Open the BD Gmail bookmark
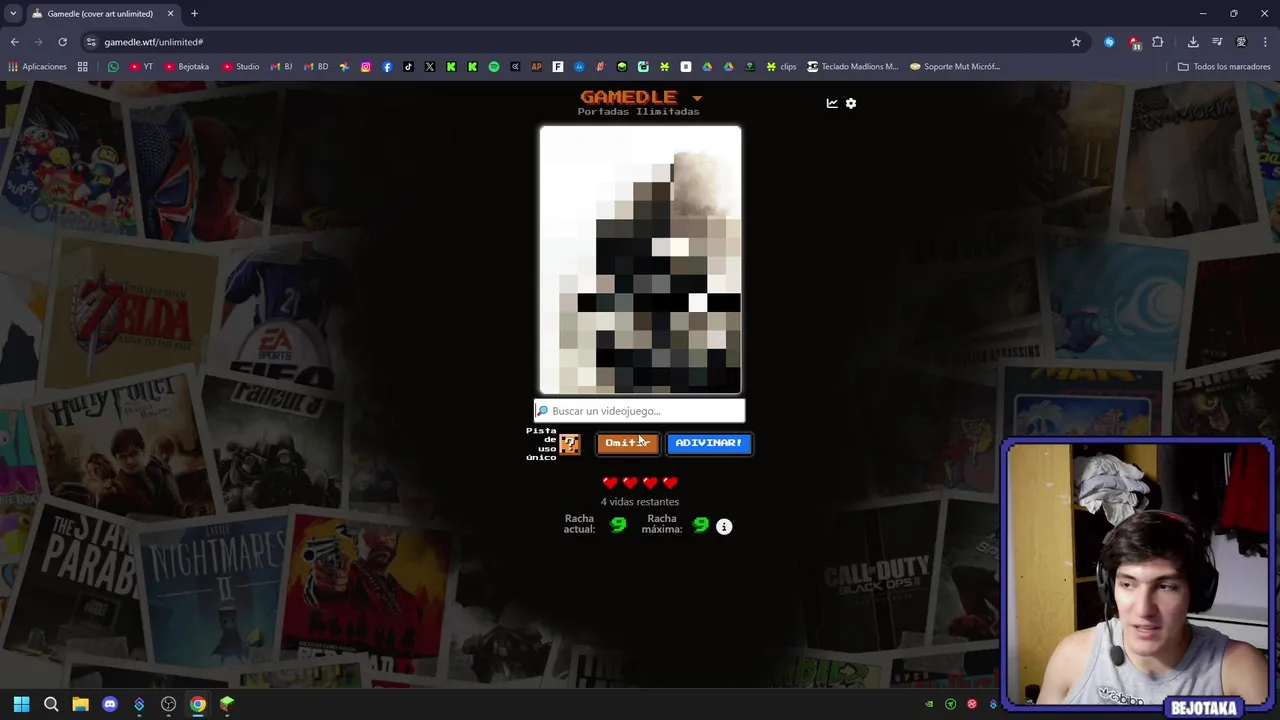The height and width of the screenshot is (720, 1280). pyautogui.click(x=315, y=67)
